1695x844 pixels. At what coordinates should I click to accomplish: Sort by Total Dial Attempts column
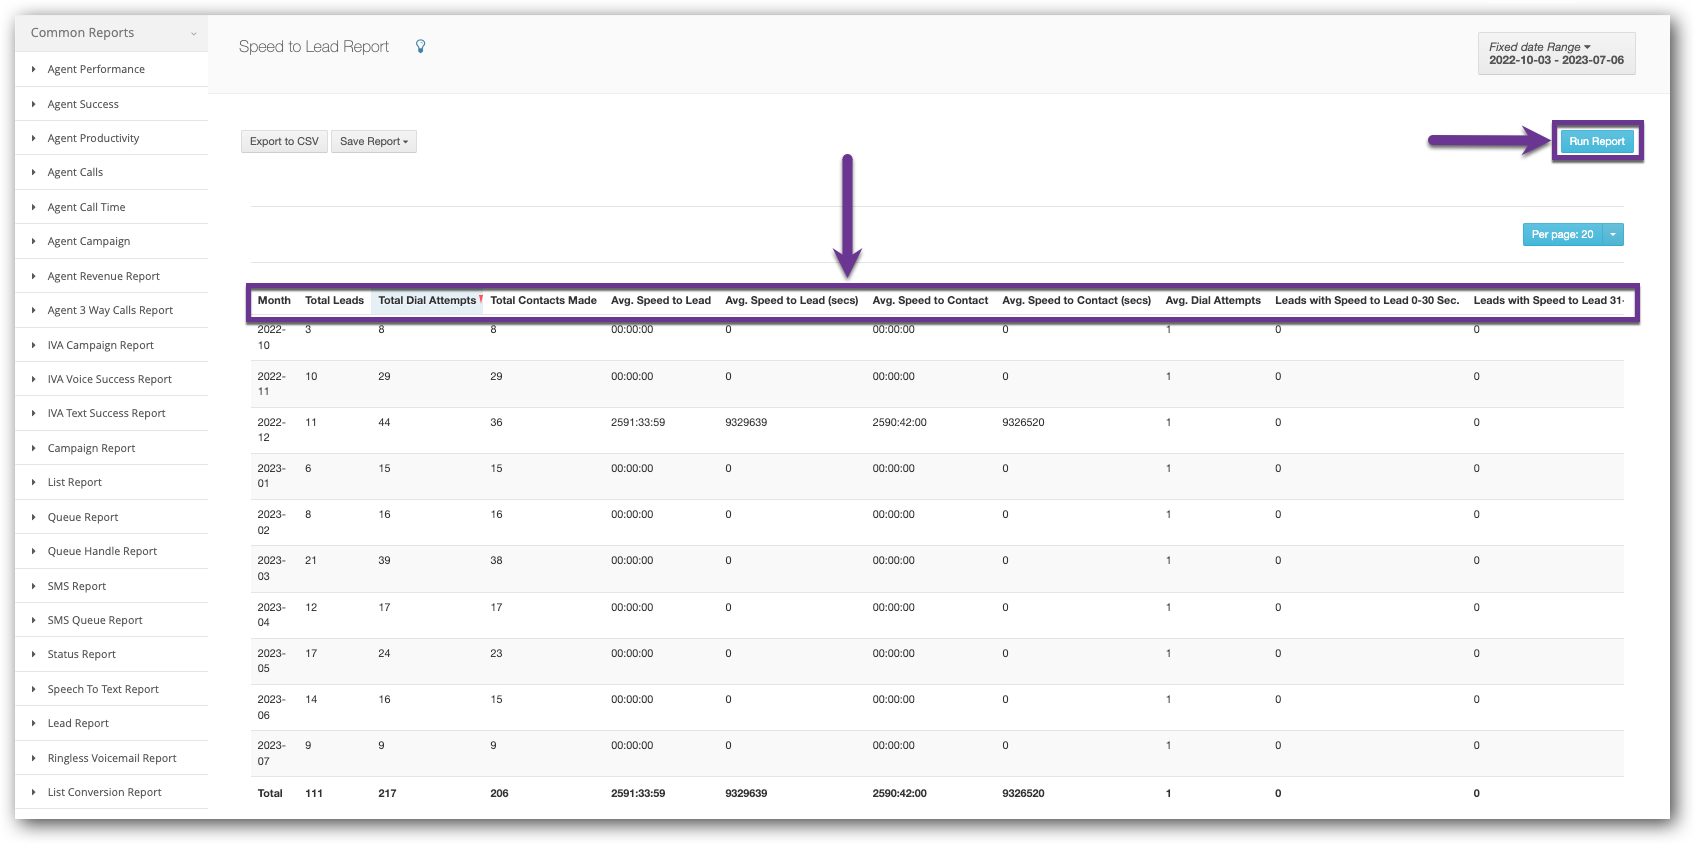pyautogui.click(x=427, y=301)
